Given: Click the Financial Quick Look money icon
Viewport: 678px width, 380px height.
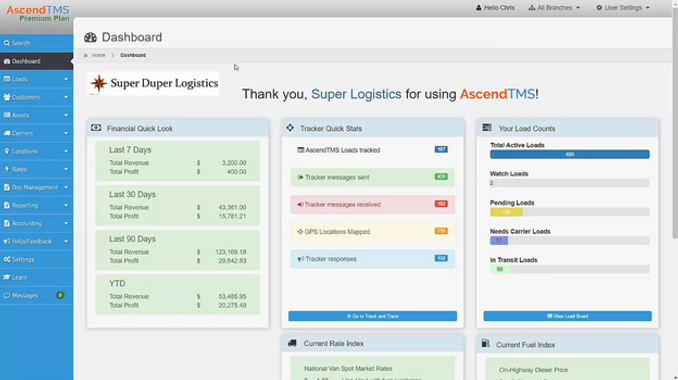Looking at the screenshot, I should (x=96, y=128).
